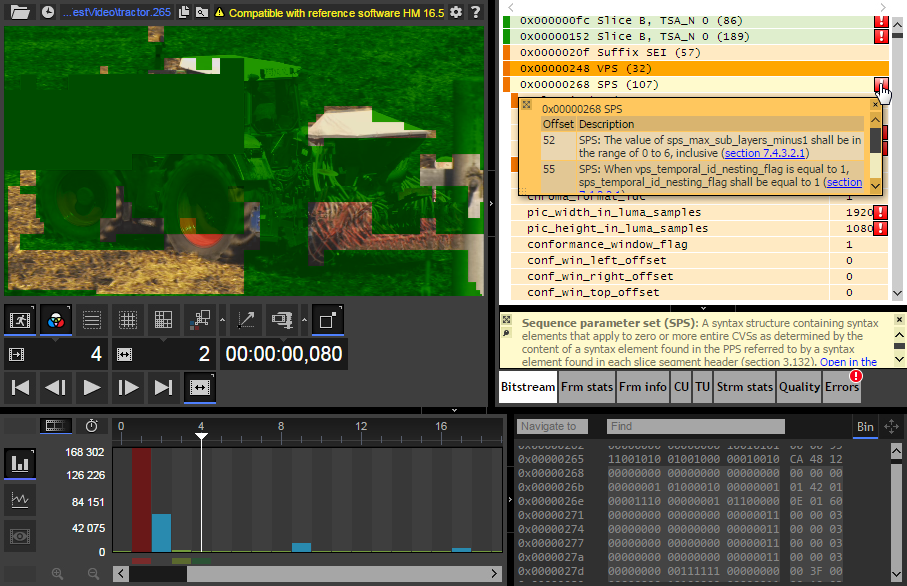Copy the file path with the copy icon
907x586 pixels.
[x=184, y=12]
